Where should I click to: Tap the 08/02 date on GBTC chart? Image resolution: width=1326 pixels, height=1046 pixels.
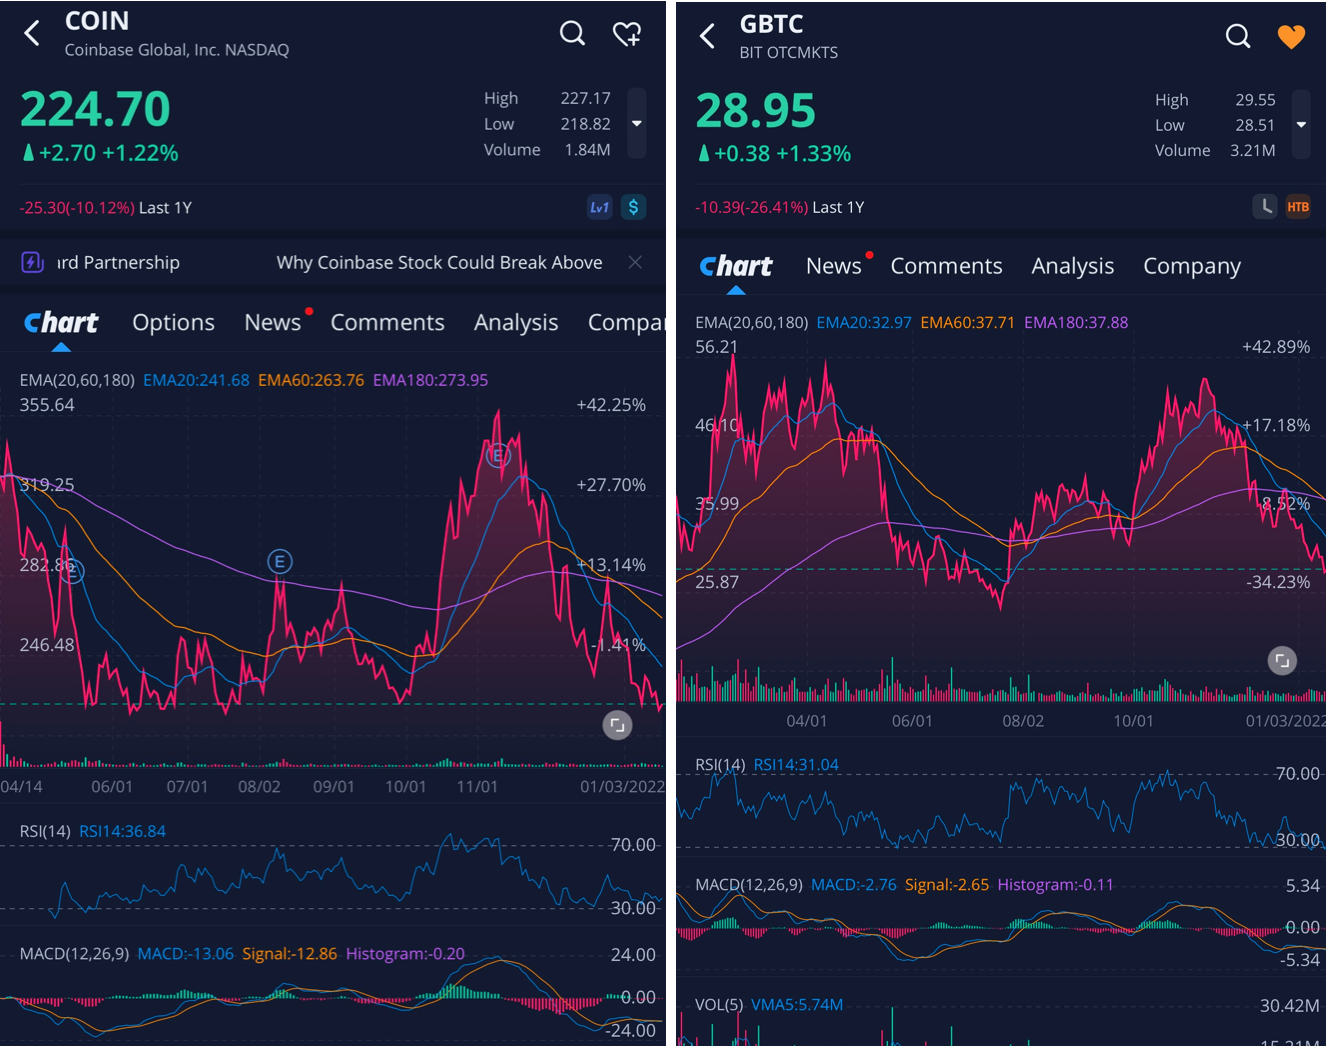[1023, 721]
